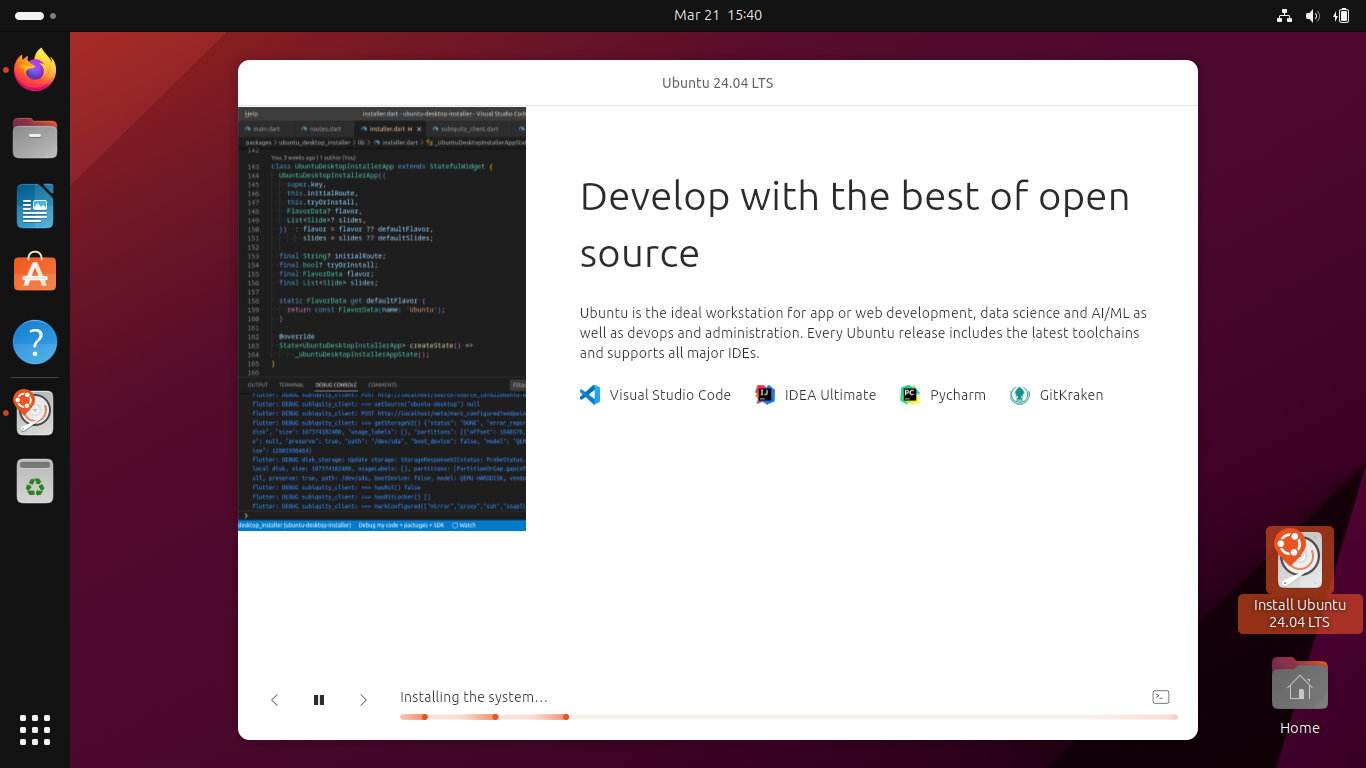Toggle the volume from the top bar

coord(1313,15)
